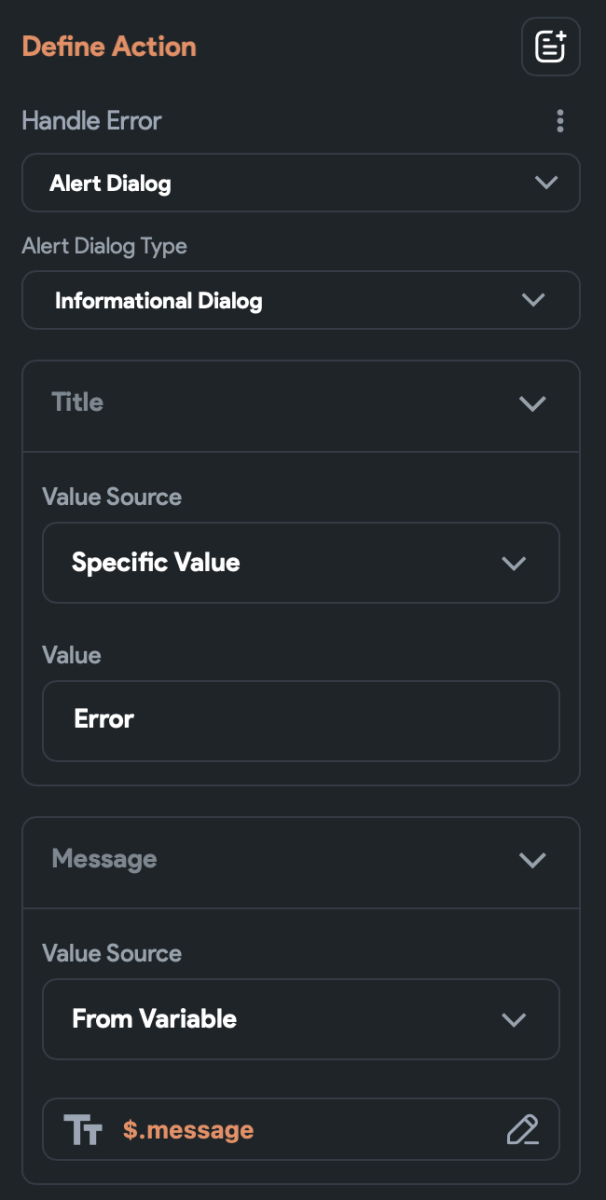Viewport: 606px width, 1200px height.
Task: Collapse the Title section using its chevron
Action: (x=532, y=403)
